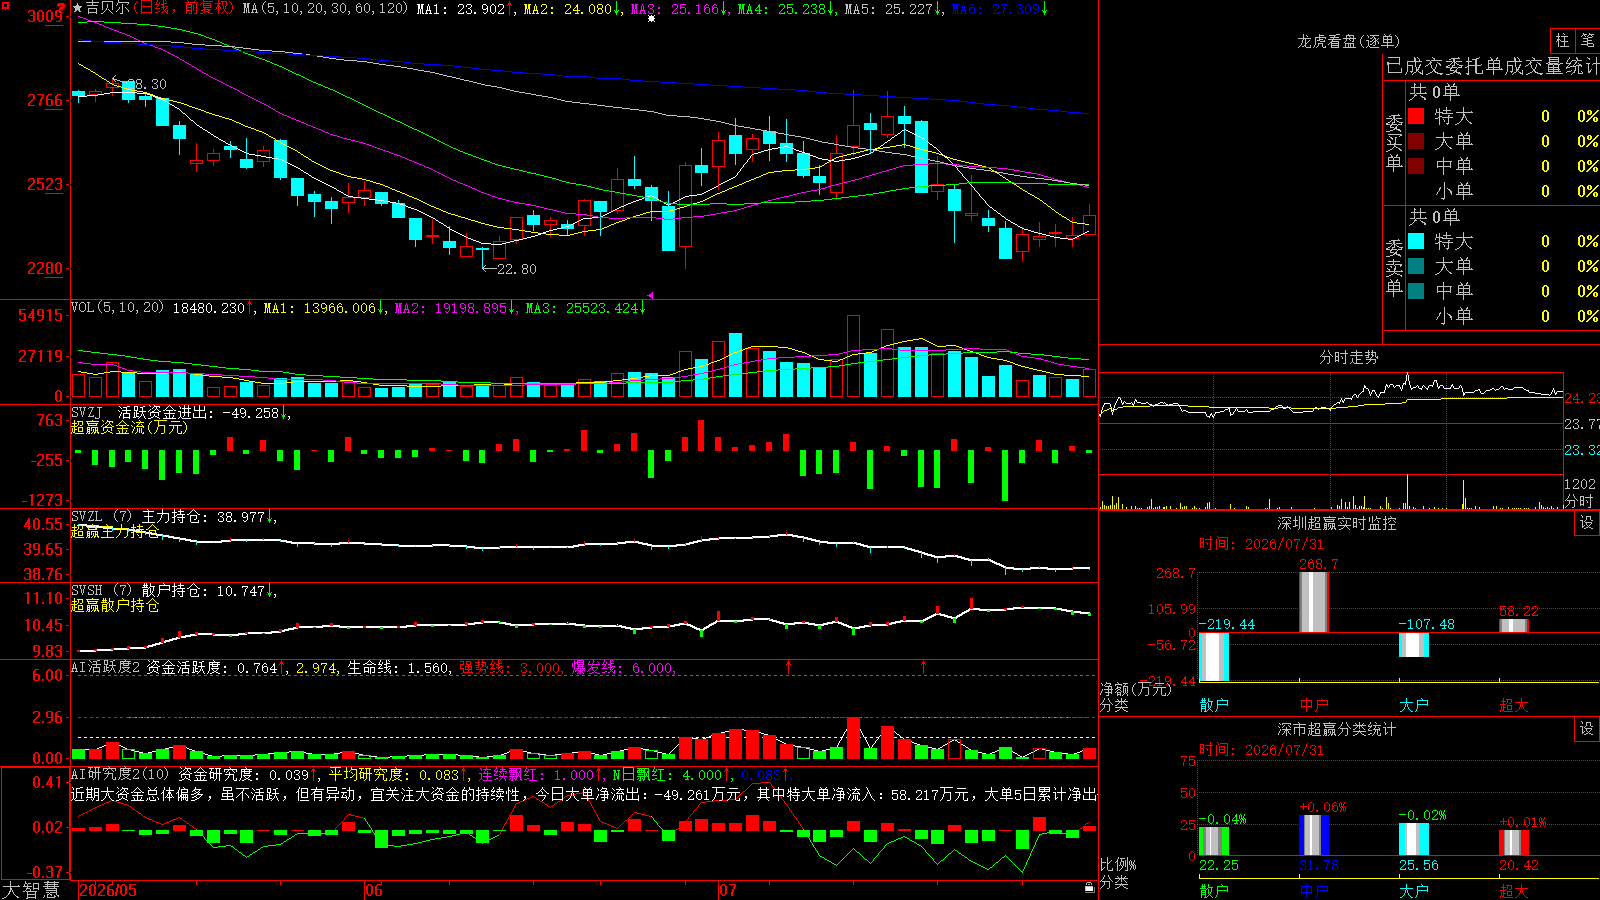Click the 268.7 中户 bar in the net-amount chart
Viewport: 1600px width, 900px height.
[x=1313, y=601]
